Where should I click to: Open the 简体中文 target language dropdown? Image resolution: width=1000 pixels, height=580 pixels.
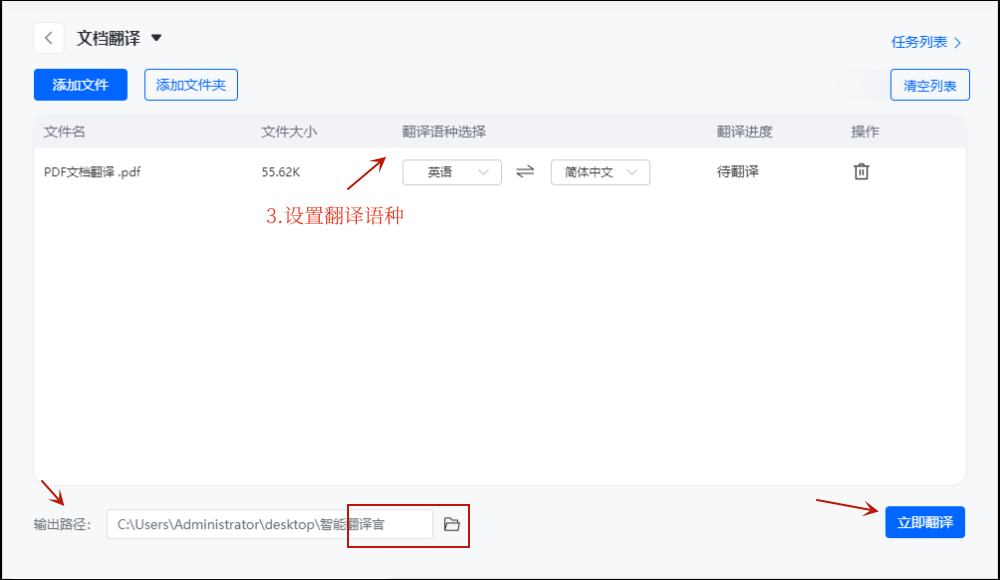(600, 172)
